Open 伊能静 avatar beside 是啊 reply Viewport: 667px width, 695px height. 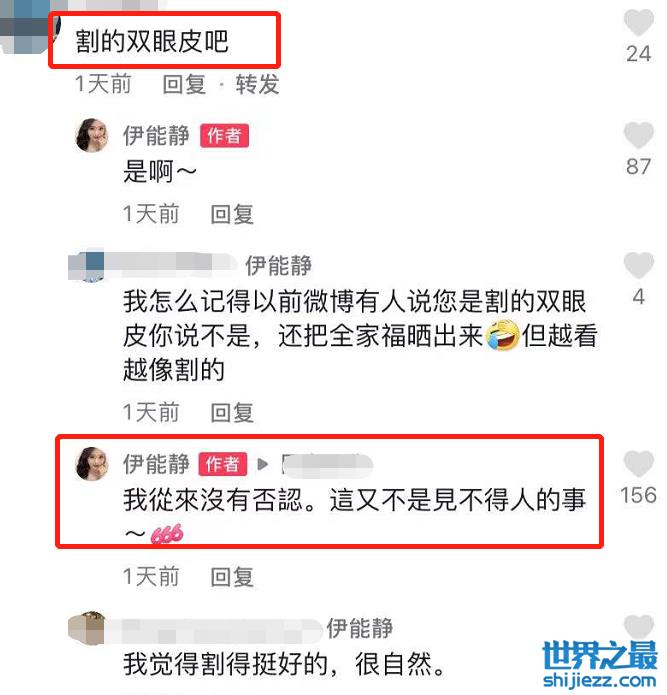tap(92, 135)
